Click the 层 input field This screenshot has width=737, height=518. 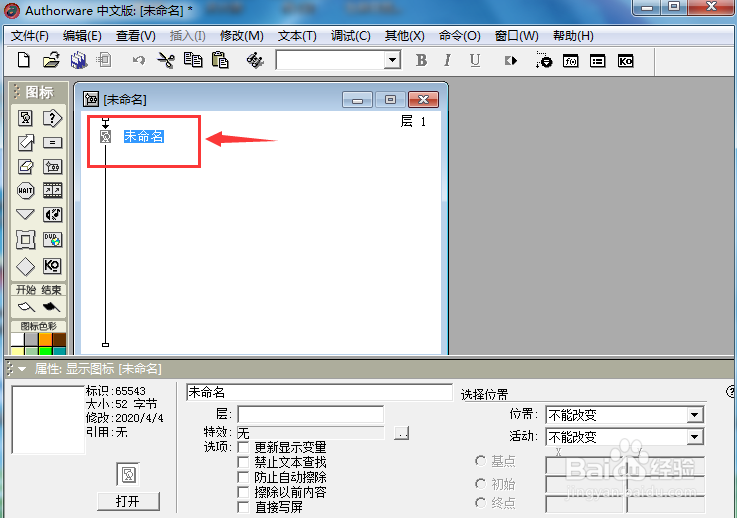pos(311,414)
